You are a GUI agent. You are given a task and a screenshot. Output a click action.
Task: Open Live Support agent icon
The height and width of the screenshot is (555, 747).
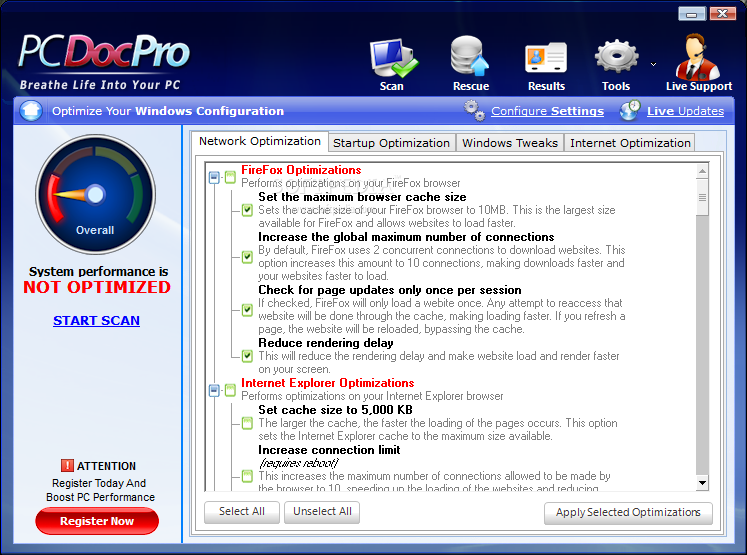coord(697,57)
